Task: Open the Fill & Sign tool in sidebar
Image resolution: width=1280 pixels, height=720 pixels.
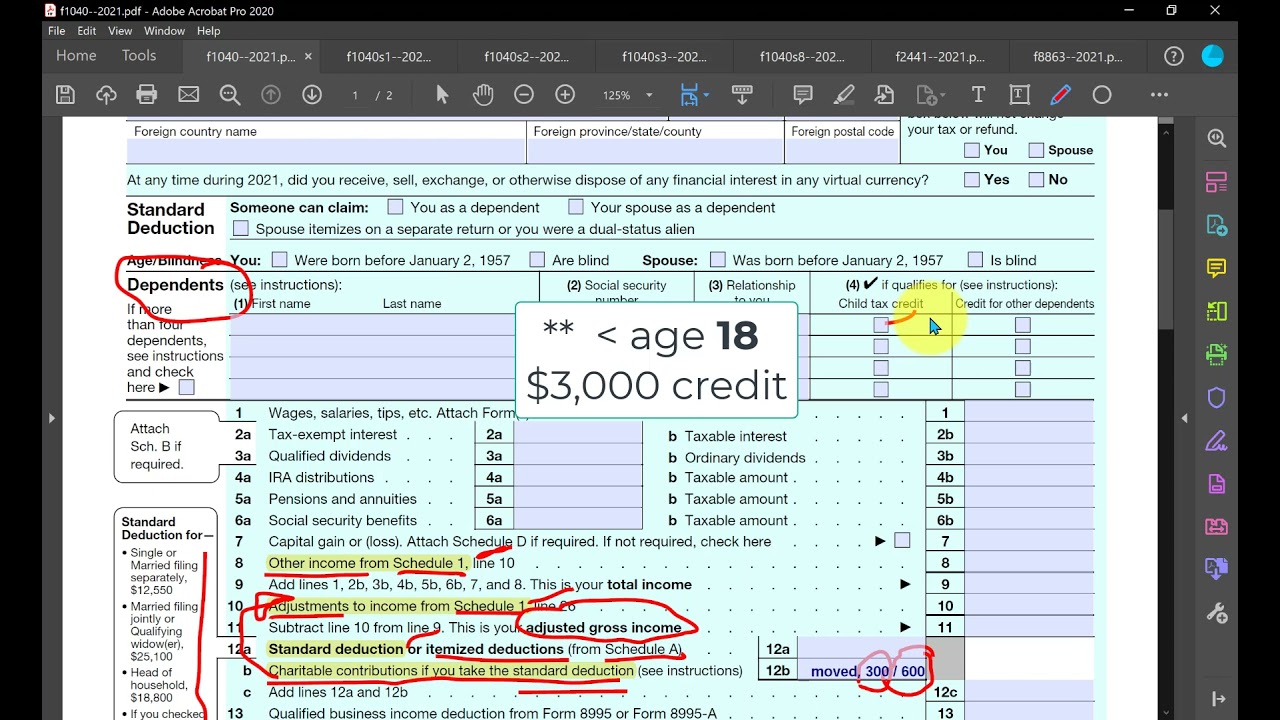Action: (x=1217, y=441)
